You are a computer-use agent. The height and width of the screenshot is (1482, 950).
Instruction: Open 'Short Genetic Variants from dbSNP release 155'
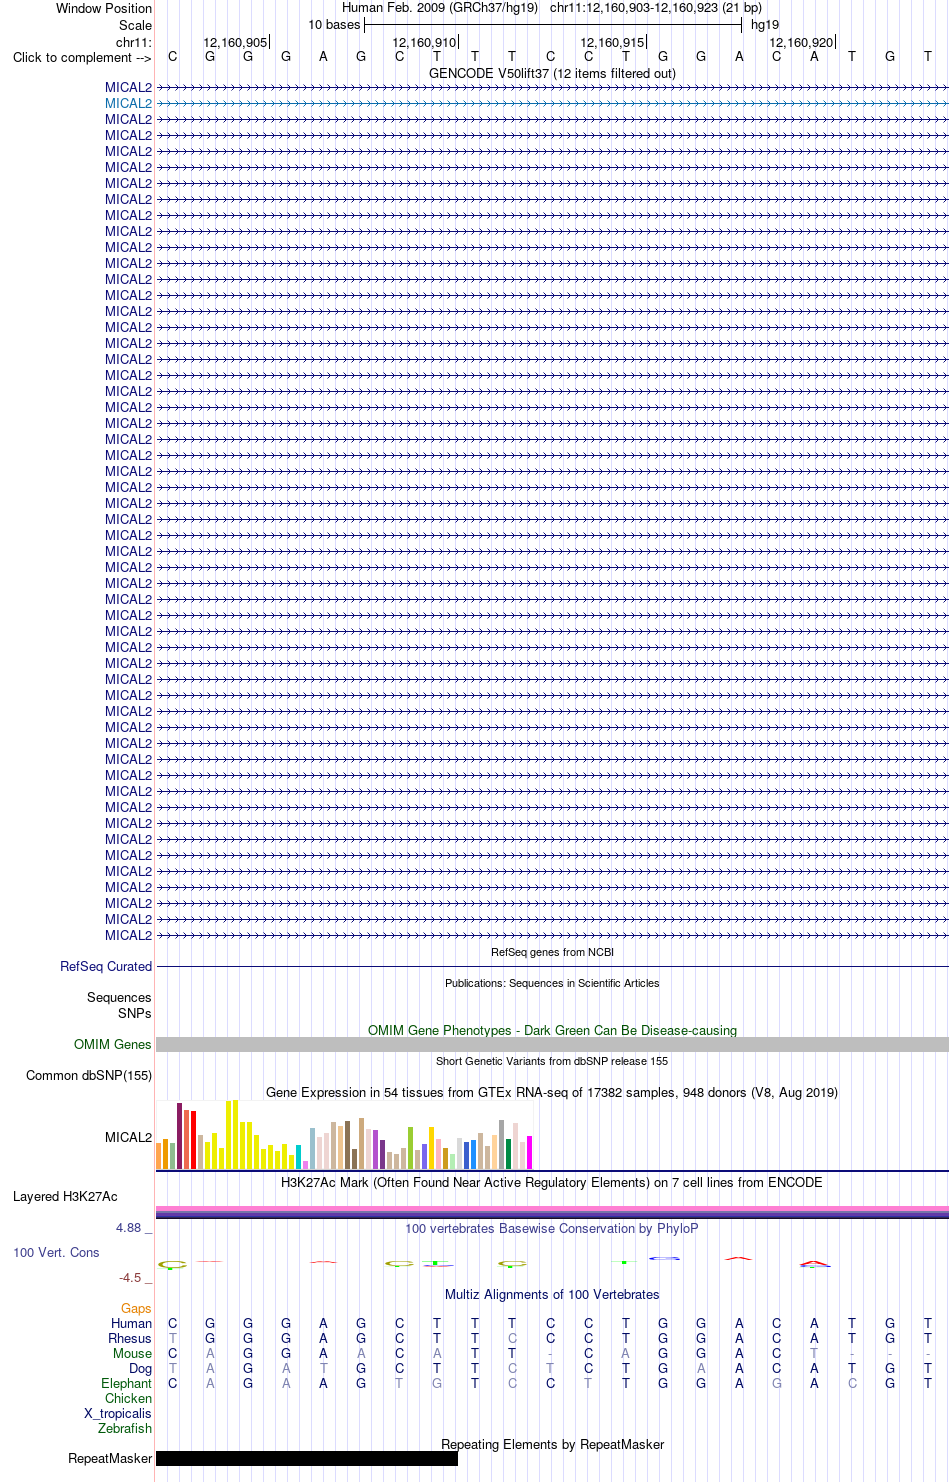552,1061
